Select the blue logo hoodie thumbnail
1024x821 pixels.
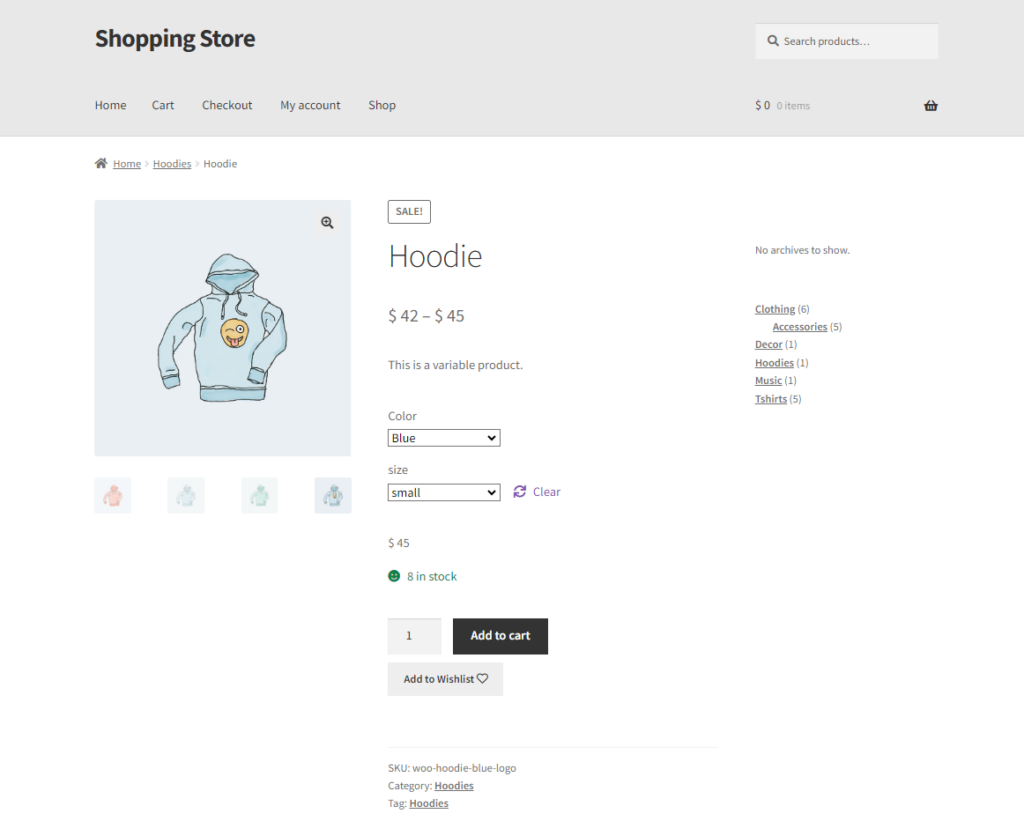coord(333,495)
